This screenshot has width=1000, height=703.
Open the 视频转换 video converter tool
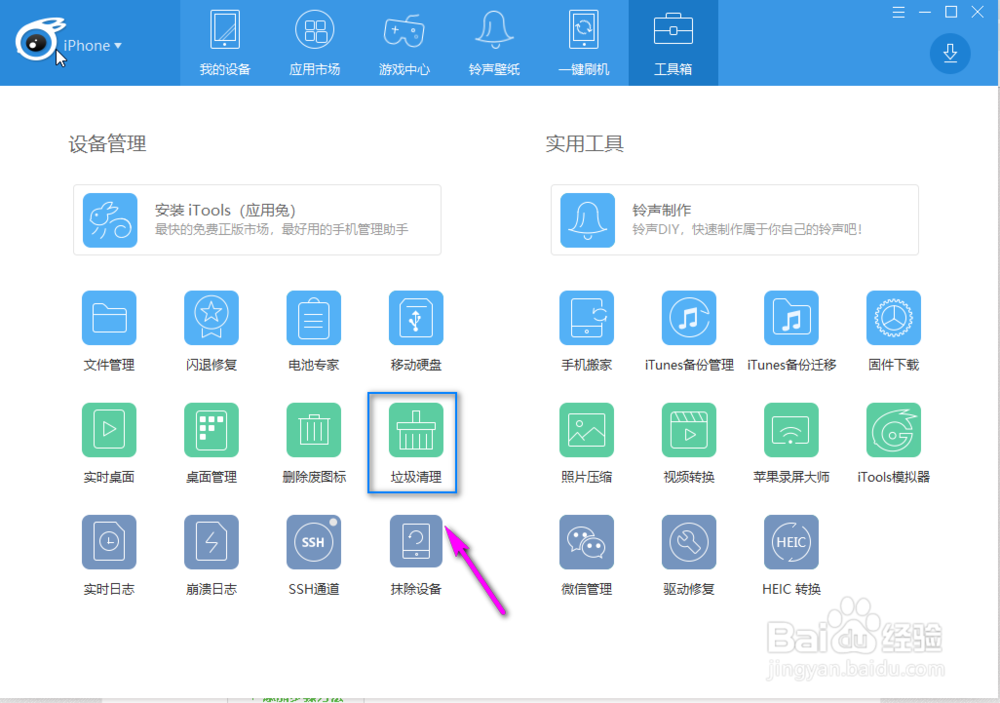(689, 429)
